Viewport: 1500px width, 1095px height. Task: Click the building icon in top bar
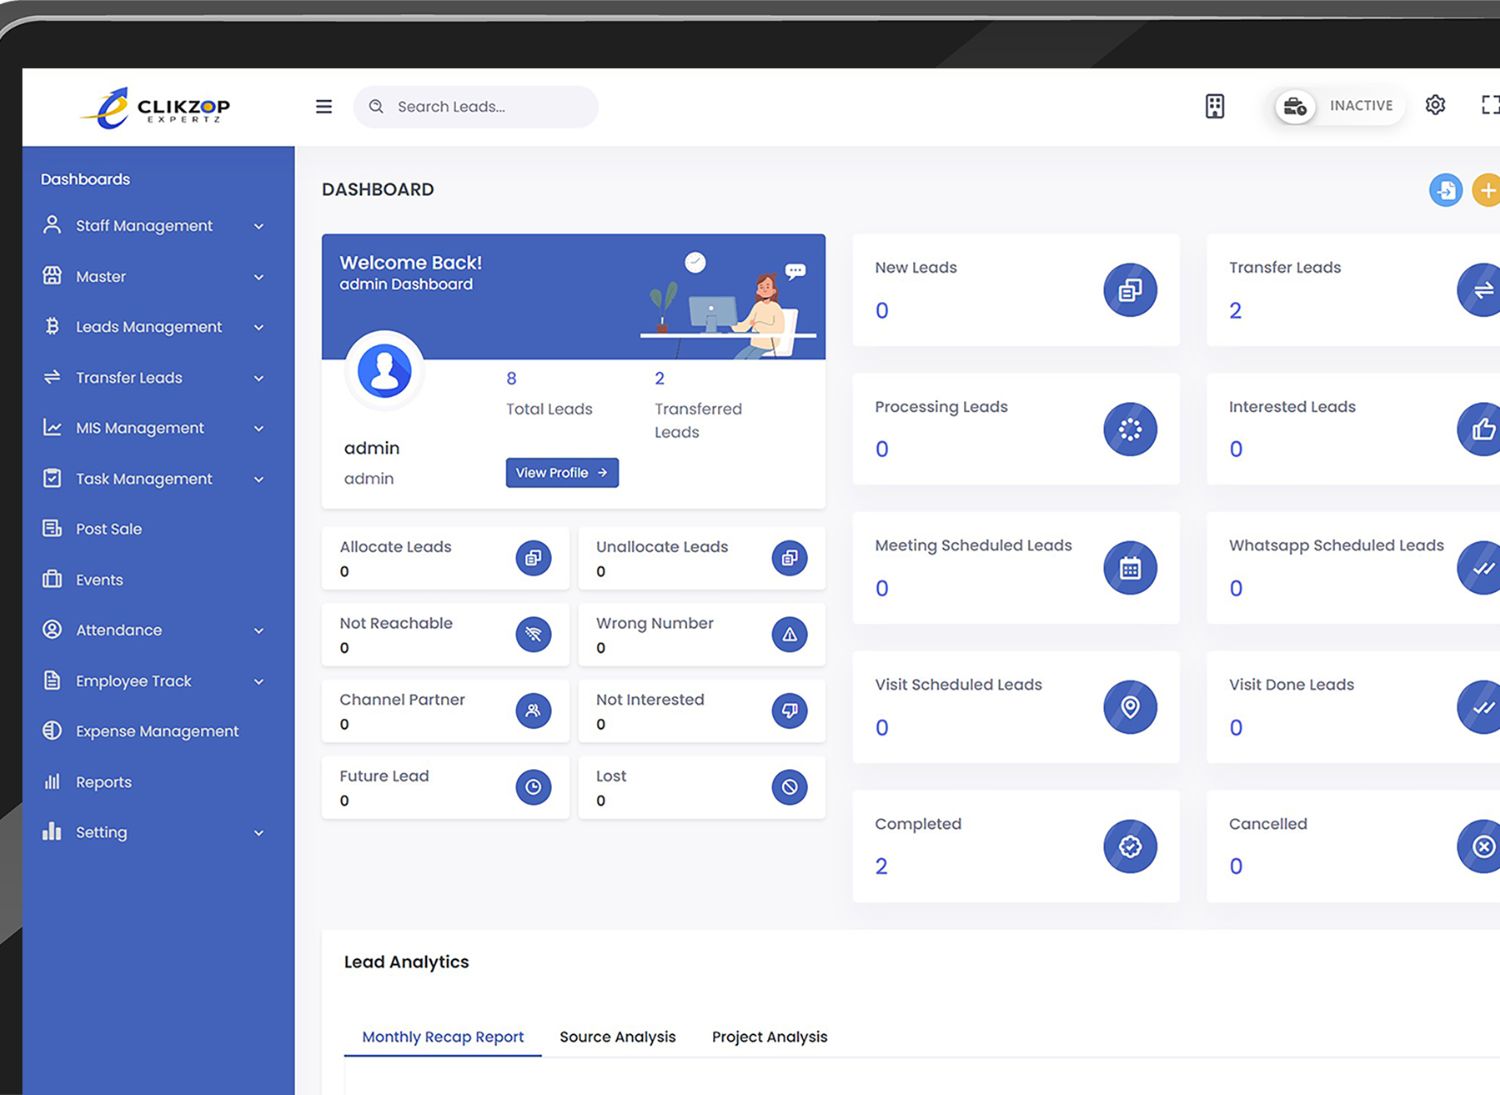point(1214,106)
